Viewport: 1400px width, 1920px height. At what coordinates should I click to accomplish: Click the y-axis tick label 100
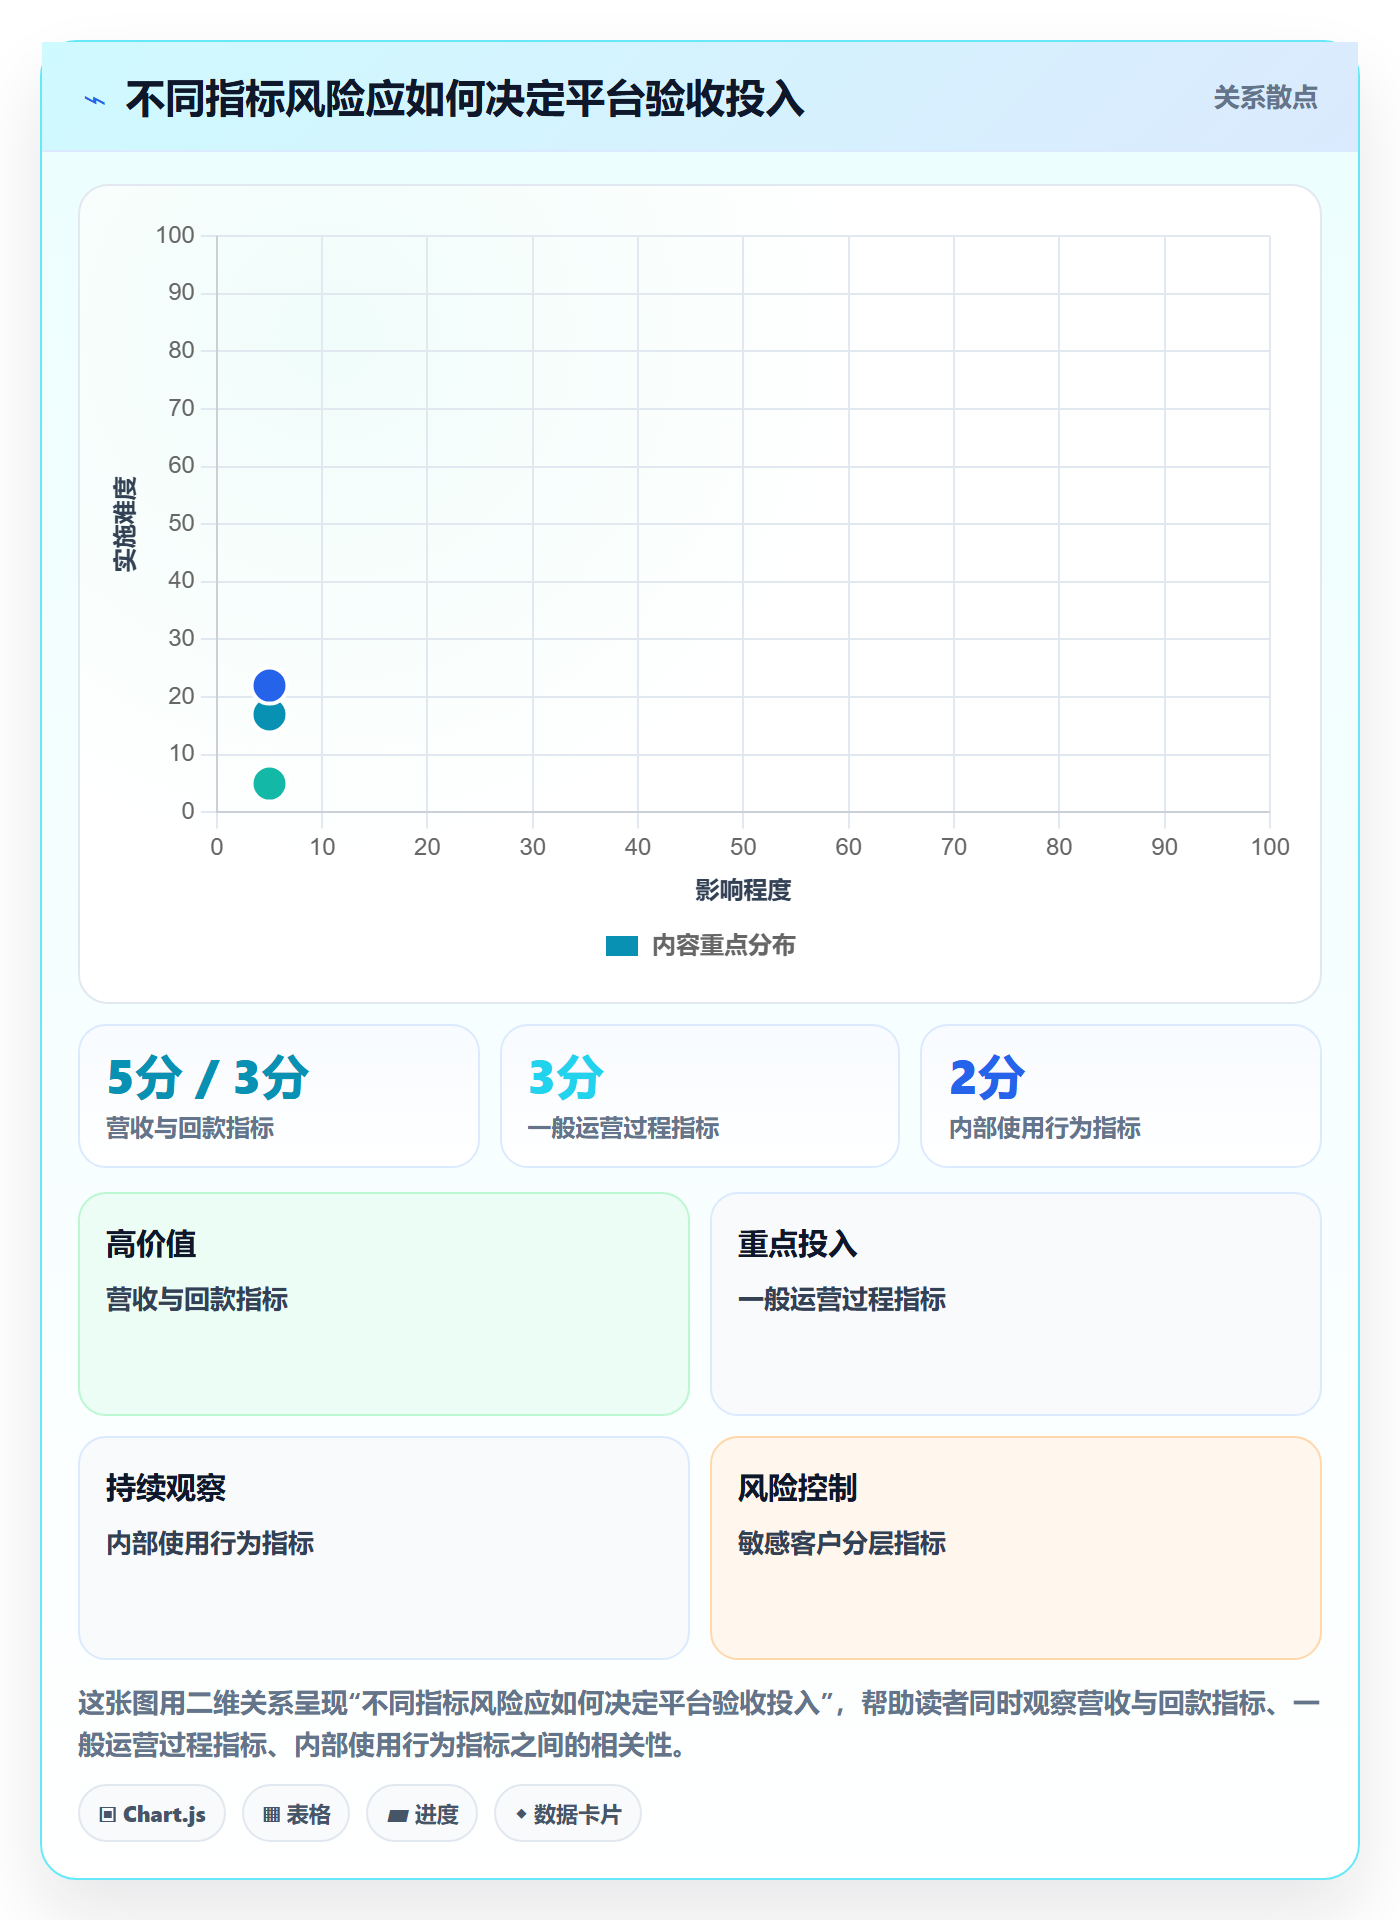coord(175,235)
